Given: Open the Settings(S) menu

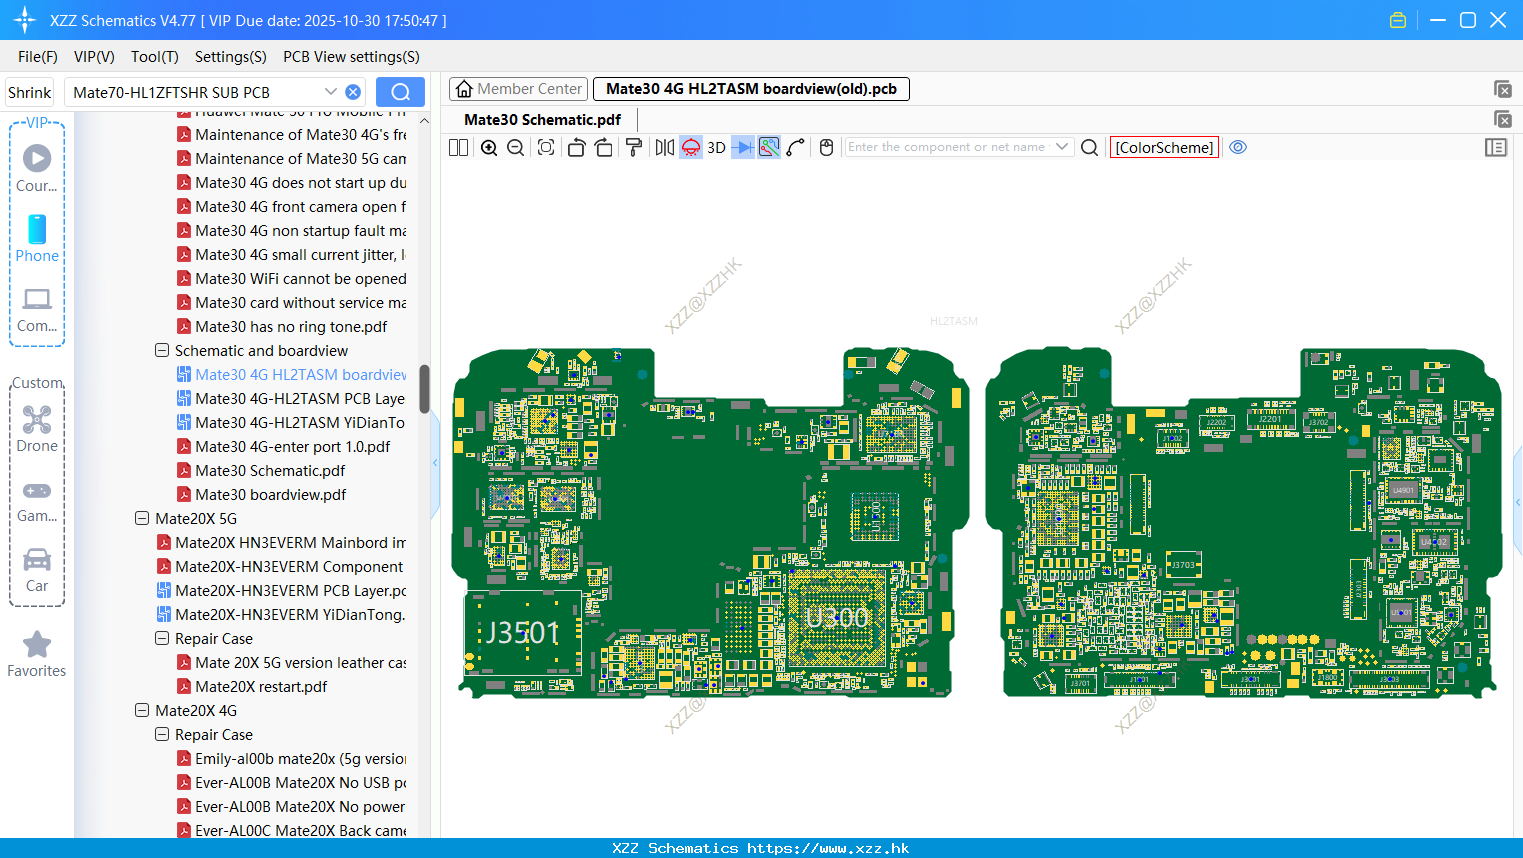Looking at the screenshot, I should point(231,57).
